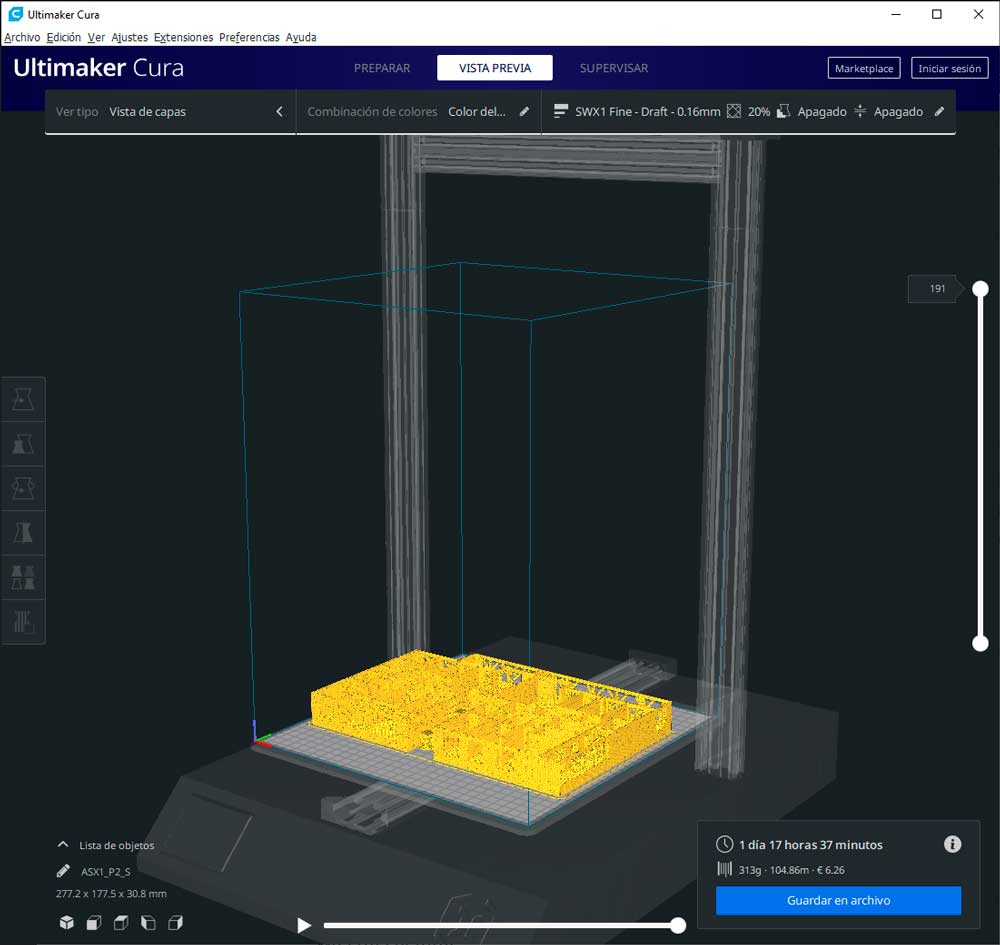Select the Move tool in left toolbar
1000x945 pixels.
pyautogui.click(x=23, y=400)
